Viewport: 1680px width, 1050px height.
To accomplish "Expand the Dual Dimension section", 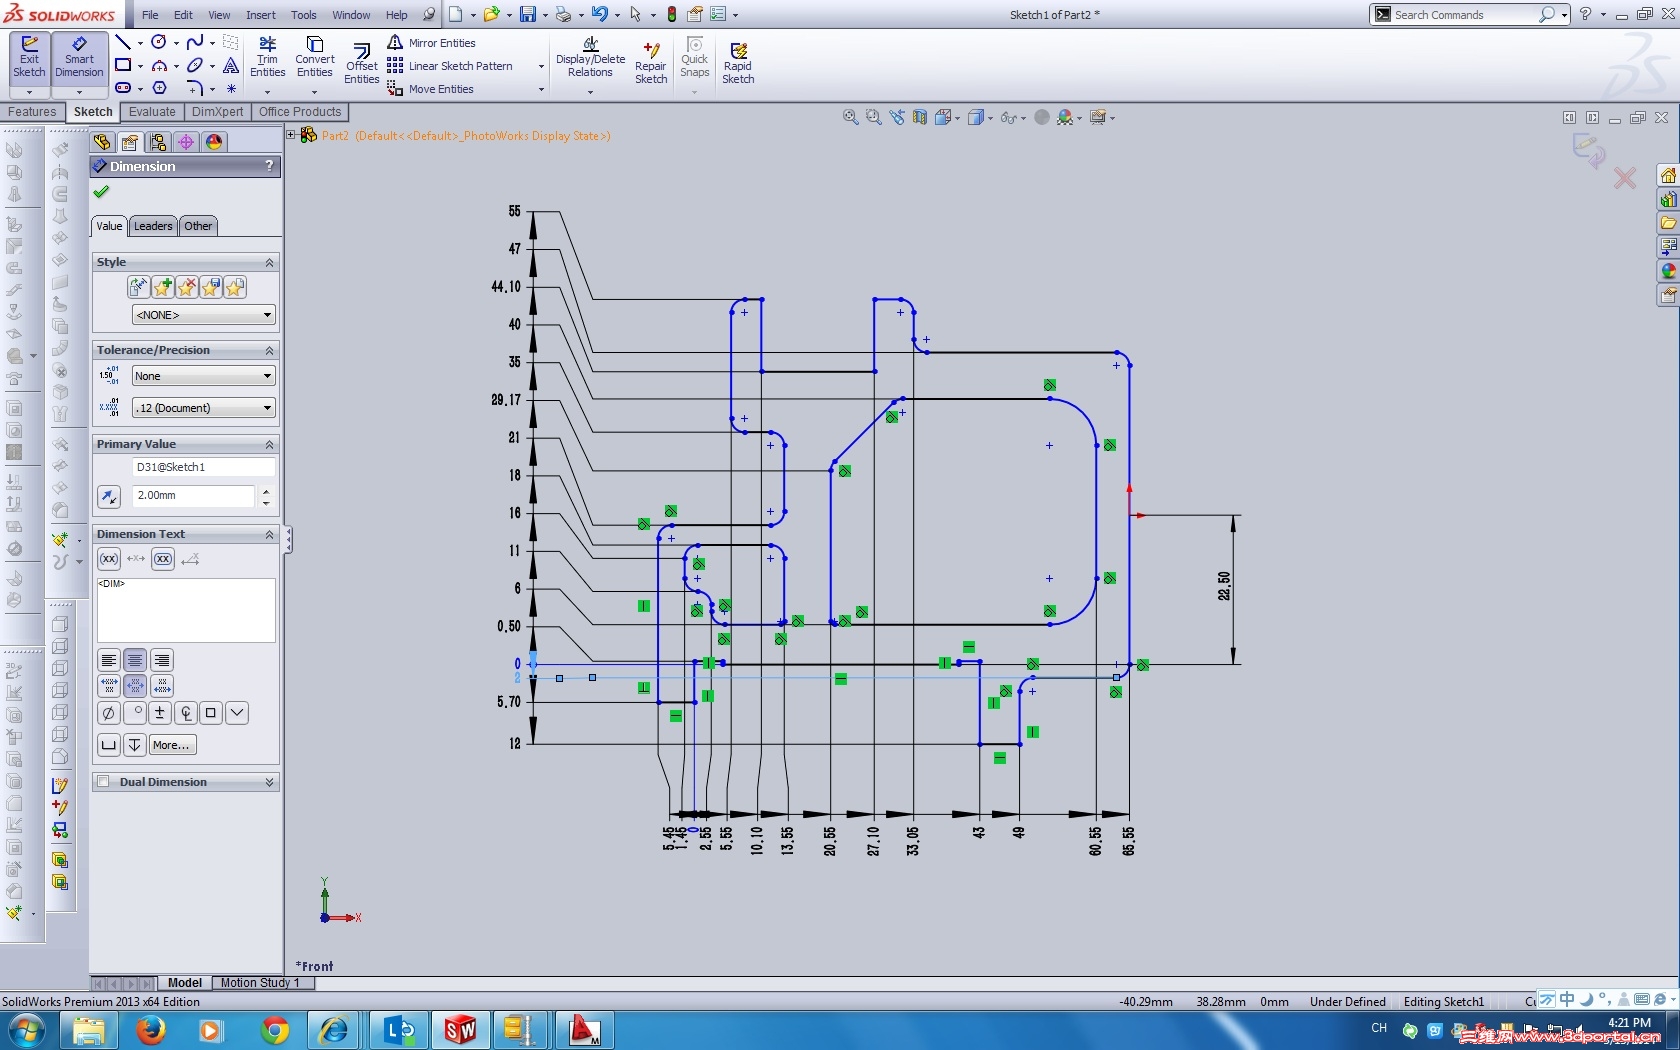I will pyautogui.click(x=269, y=782).
